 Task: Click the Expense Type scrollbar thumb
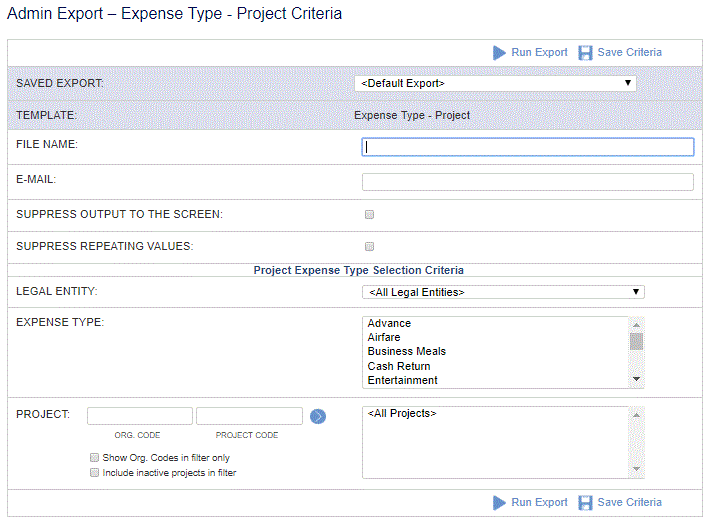coord(636,341)
